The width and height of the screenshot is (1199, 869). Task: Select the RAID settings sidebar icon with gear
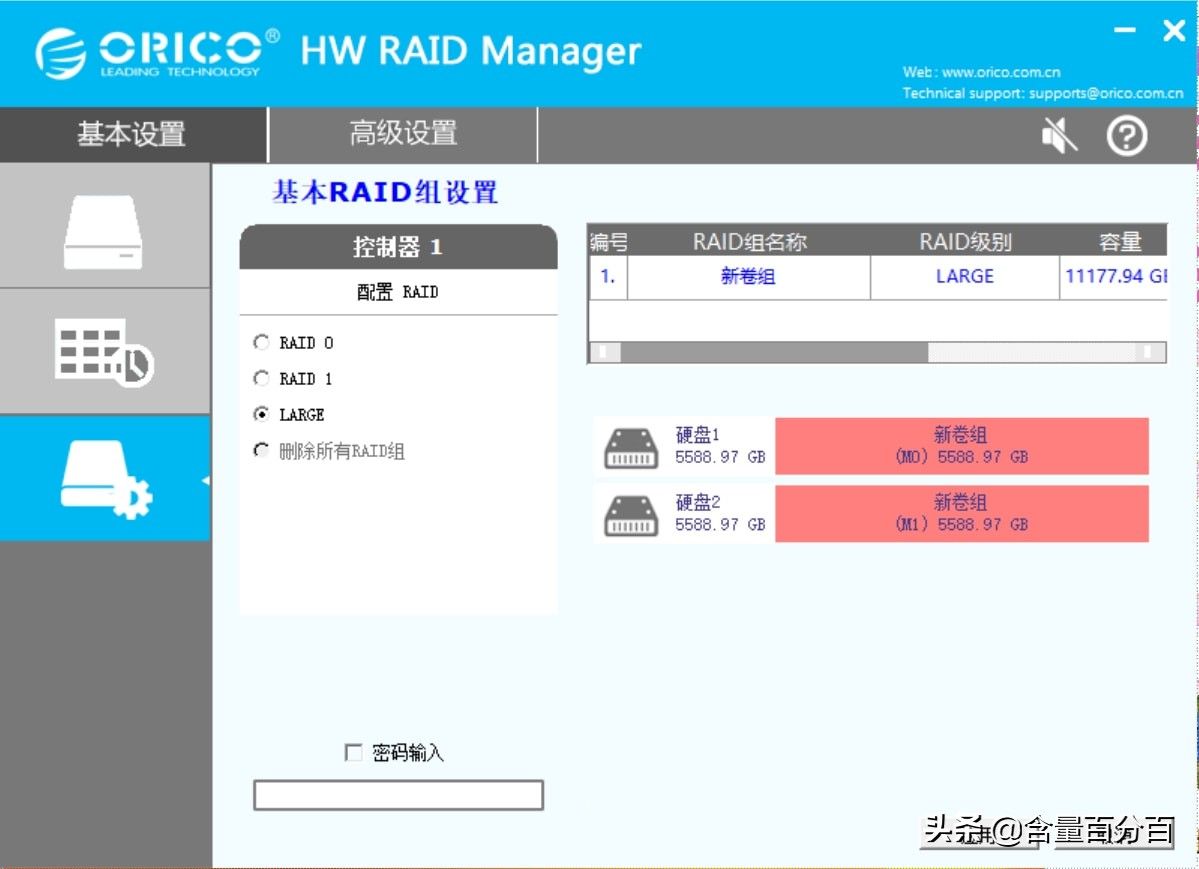point(106,479)
